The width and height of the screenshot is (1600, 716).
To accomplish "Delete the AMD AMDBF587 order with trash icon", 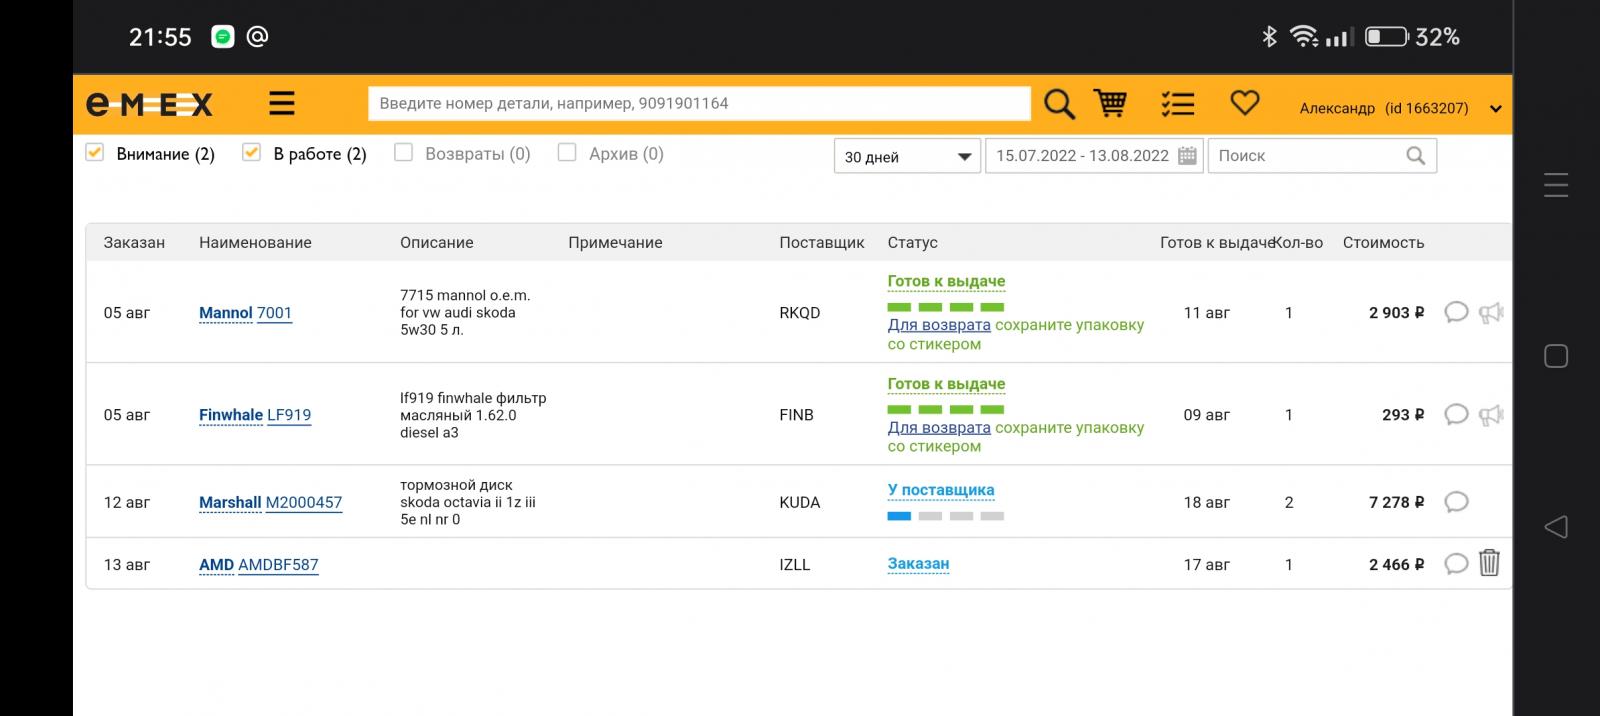I will point(1489,563).
